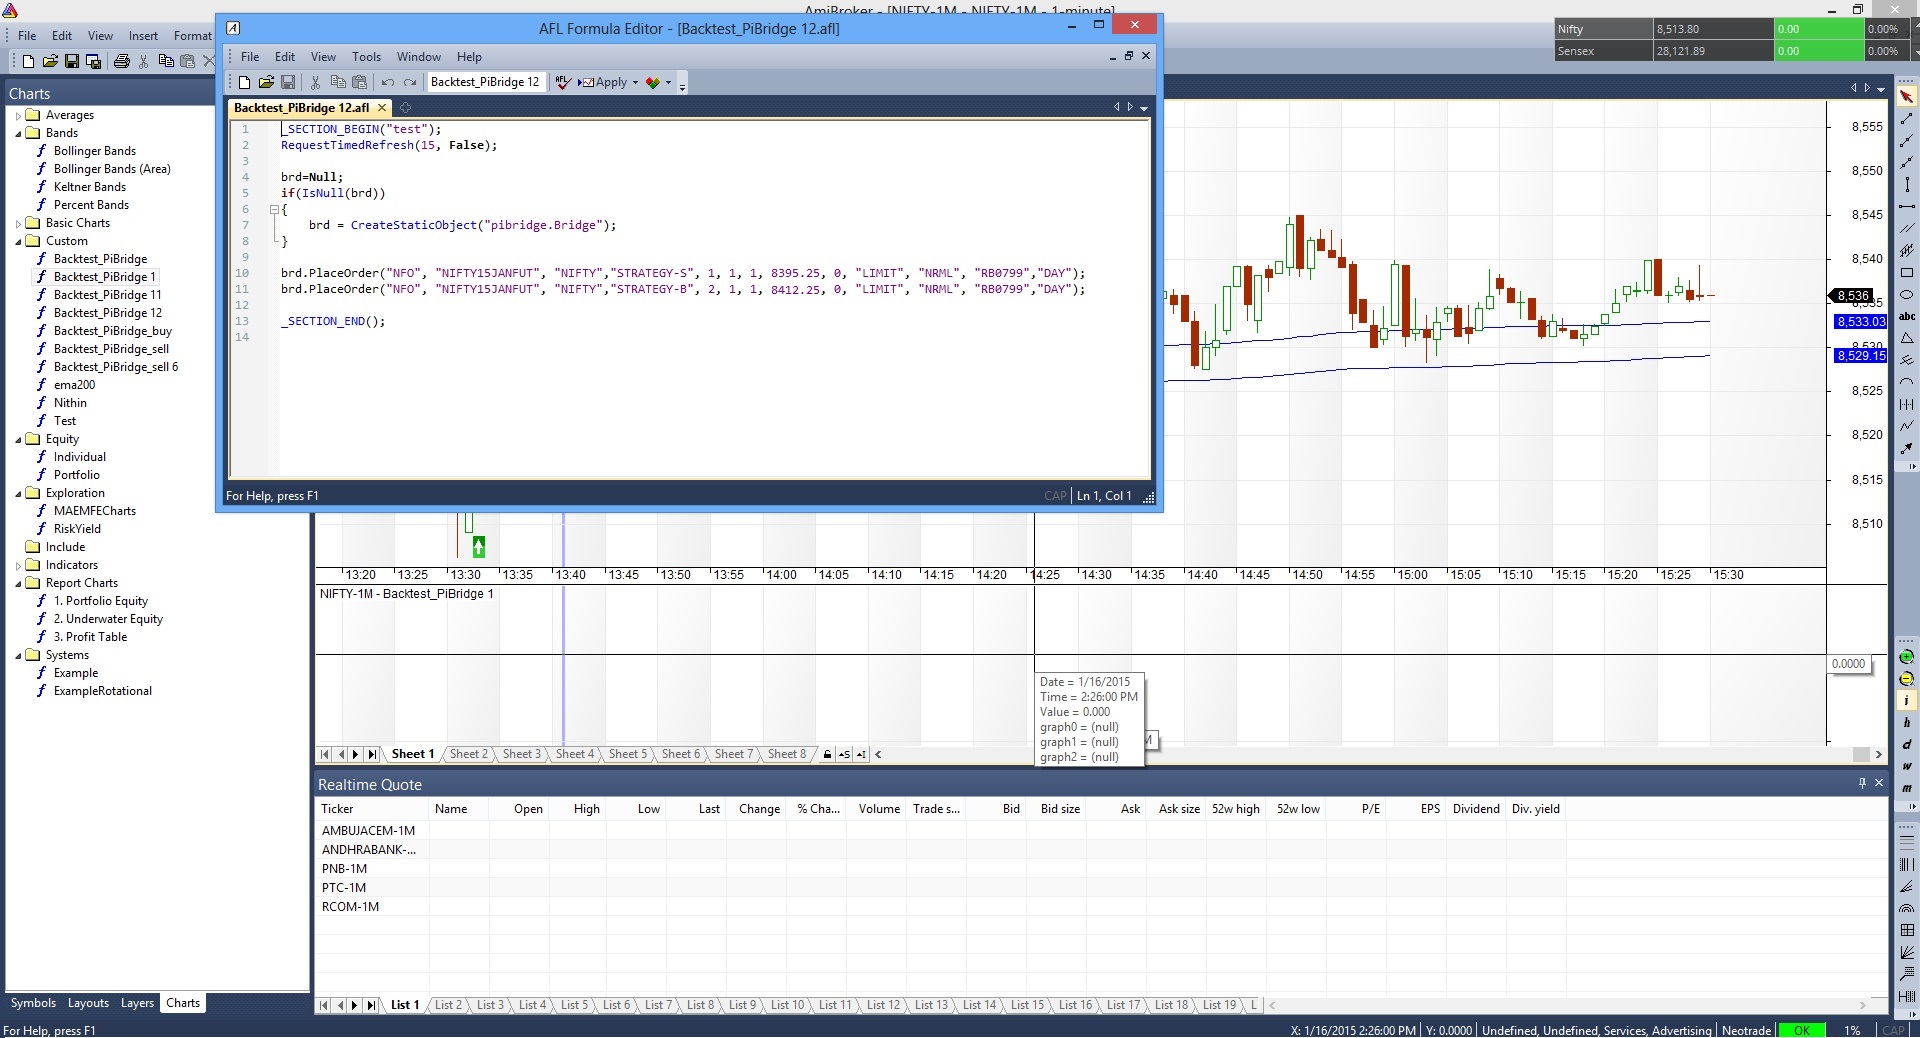Open Insert menu in AmiBroker
This screenshot has height=1038, width=1920.
(143, 35)
